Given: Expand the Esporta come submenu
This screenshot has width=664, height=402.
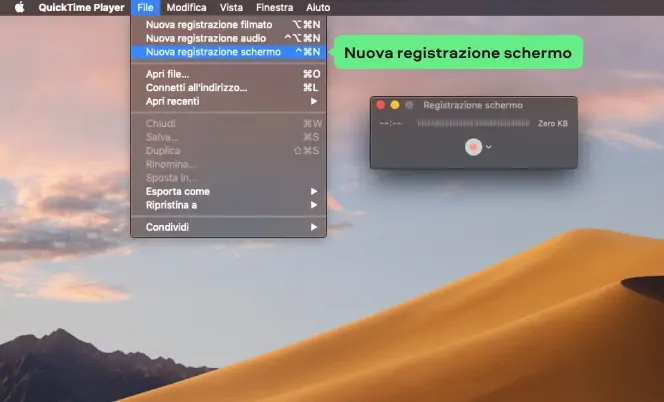Looking at the screenshot, I should coord(228,191).
